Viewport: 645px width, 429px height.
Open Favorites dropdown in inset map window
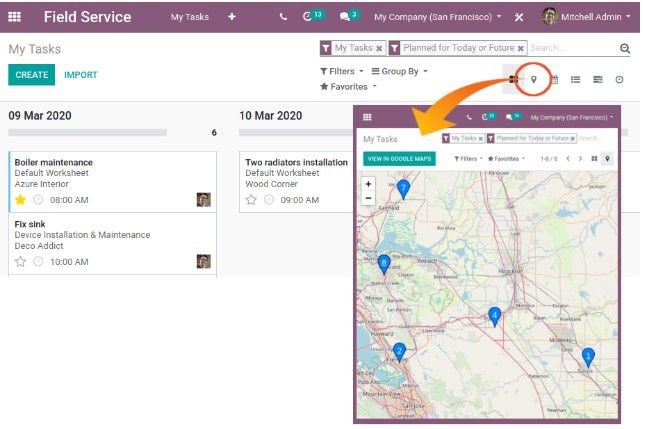(x=506, y=159)
